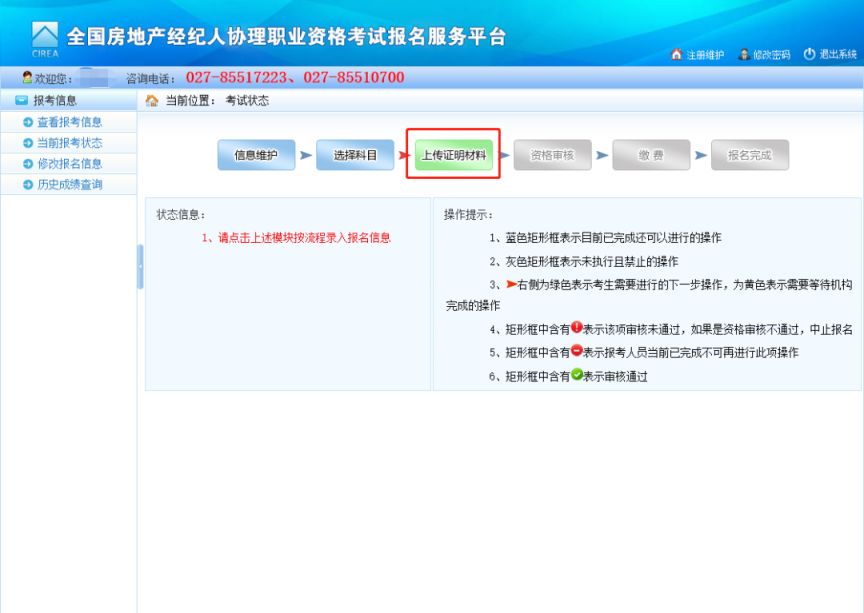864x613 pixels.
Task: Collapse the sidebar using the splitter handle
Action: pos(140,267)
